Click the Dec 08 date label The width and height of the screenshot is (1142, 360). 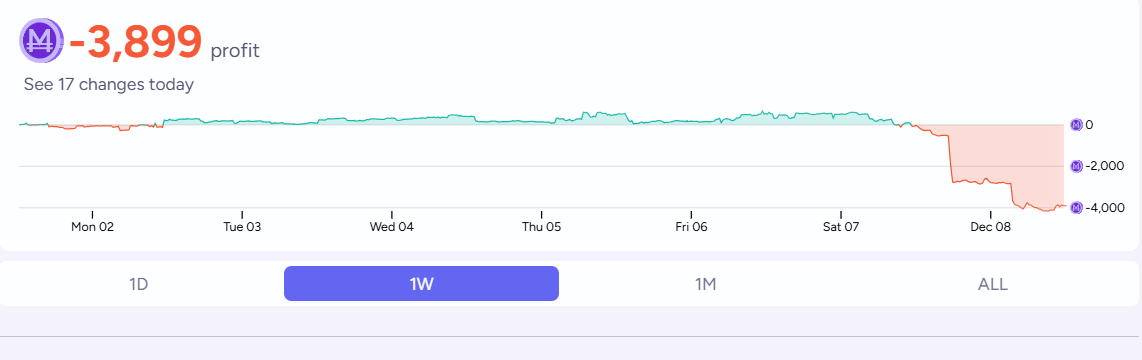tap(991, 227)
